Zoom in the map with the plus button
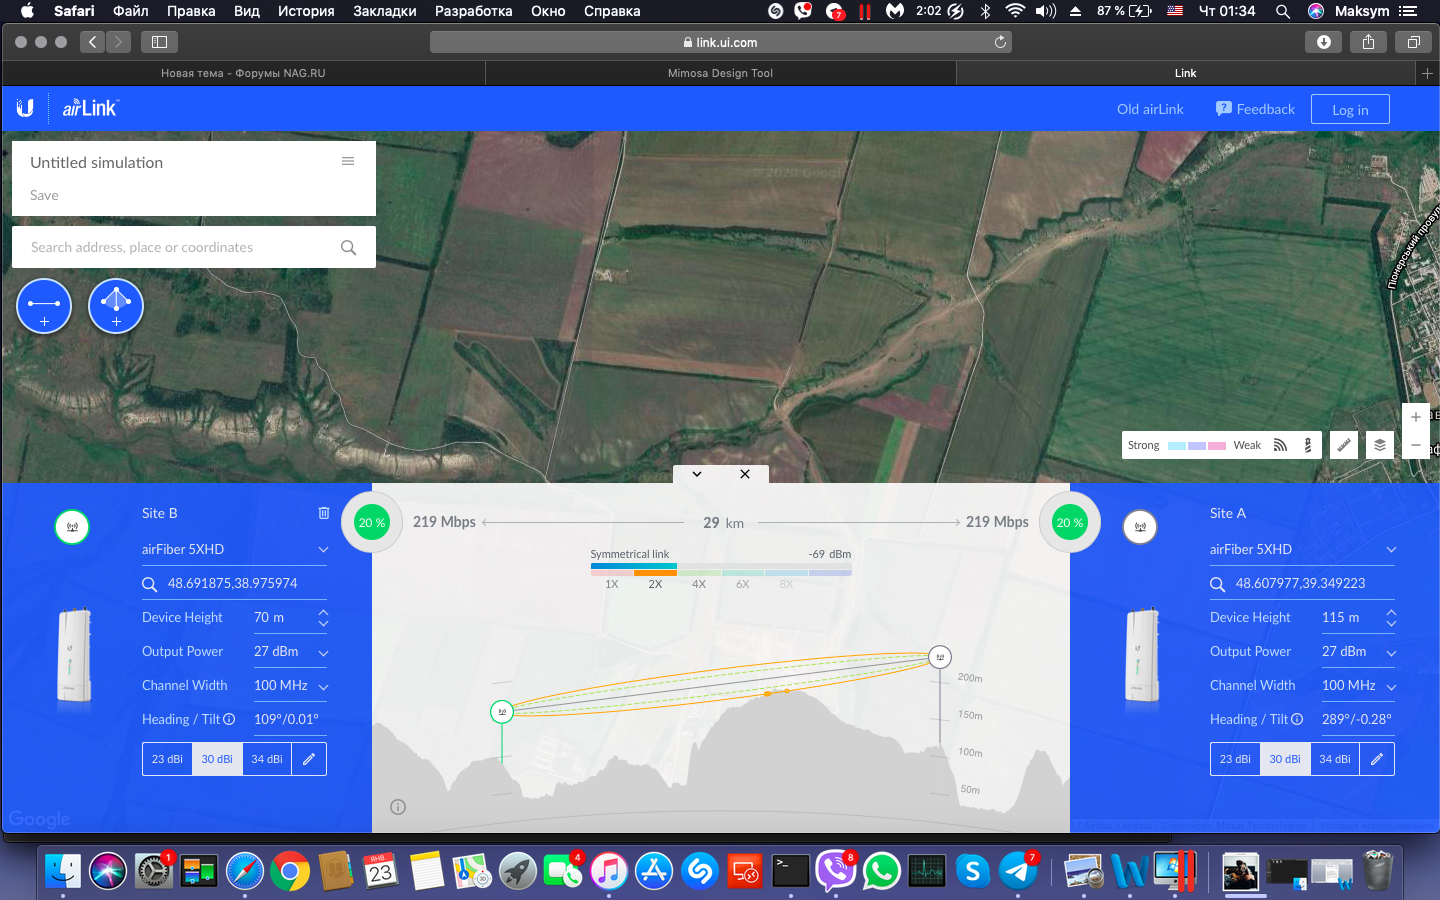The width and height of the screenshot is (1440, 900). pos(1416,417)
